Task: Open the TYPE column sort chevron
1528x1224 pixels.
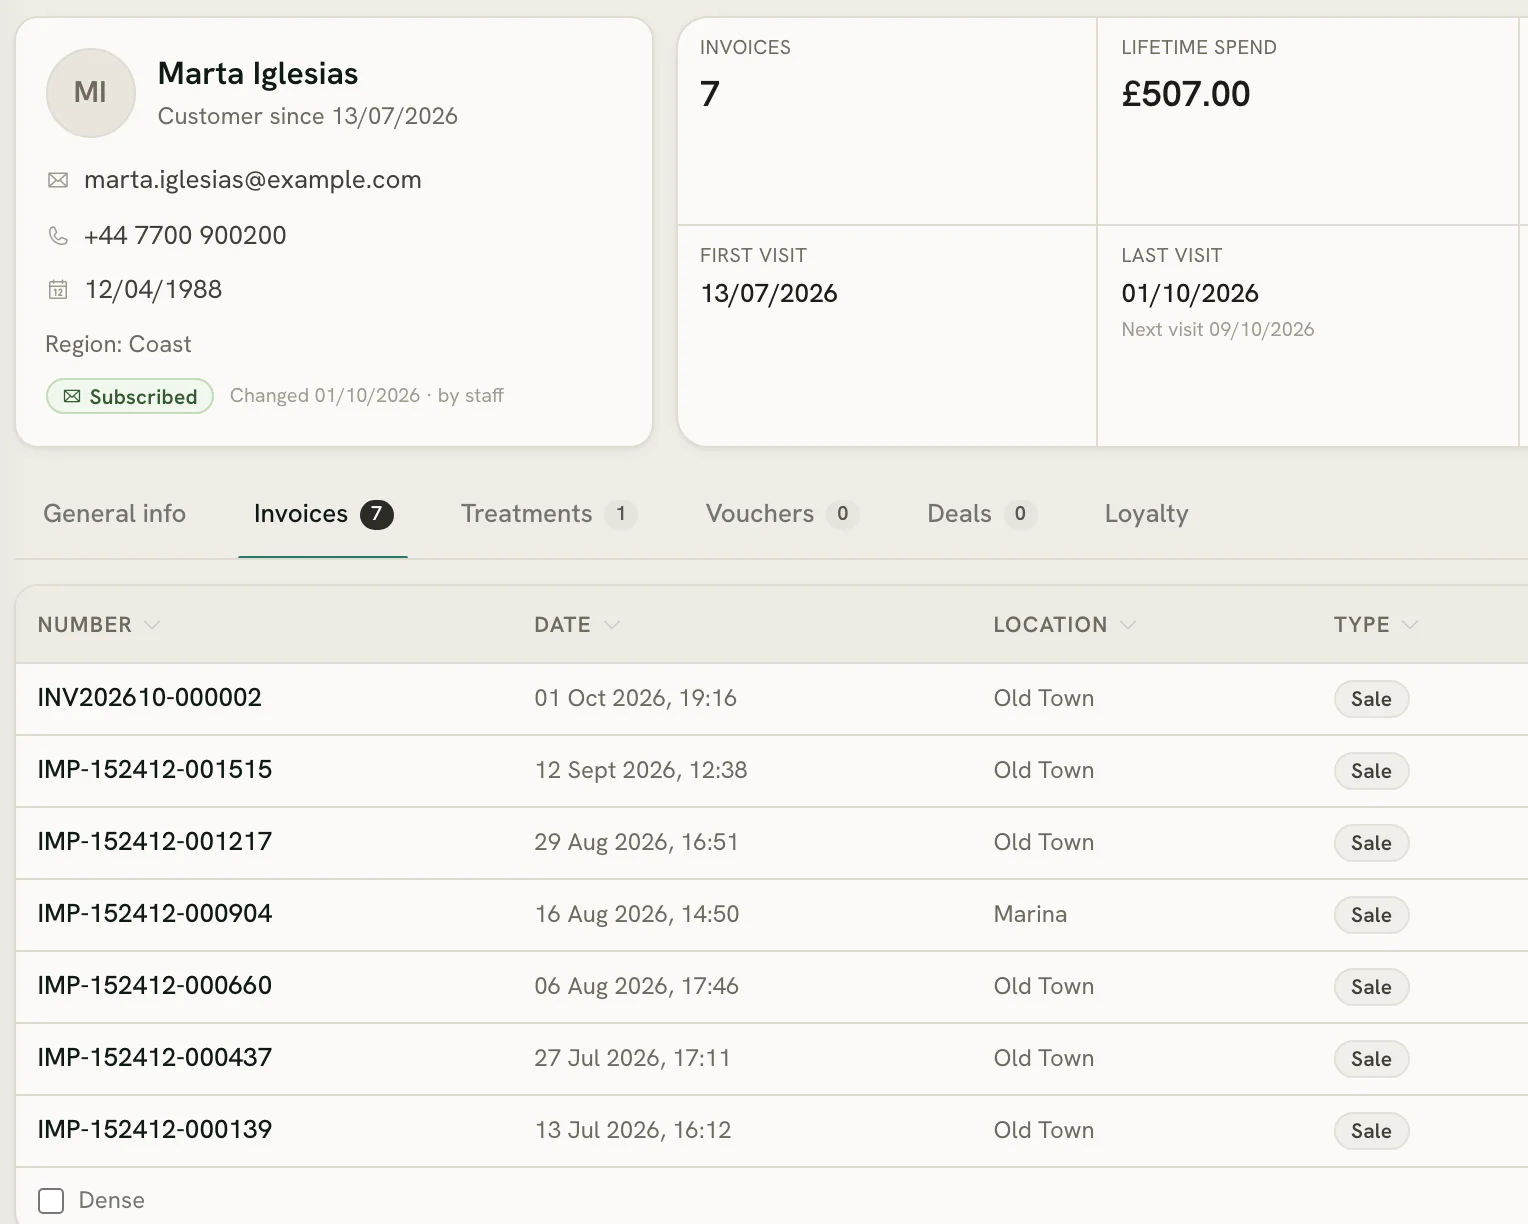Action: click(x=1410, y=625)
